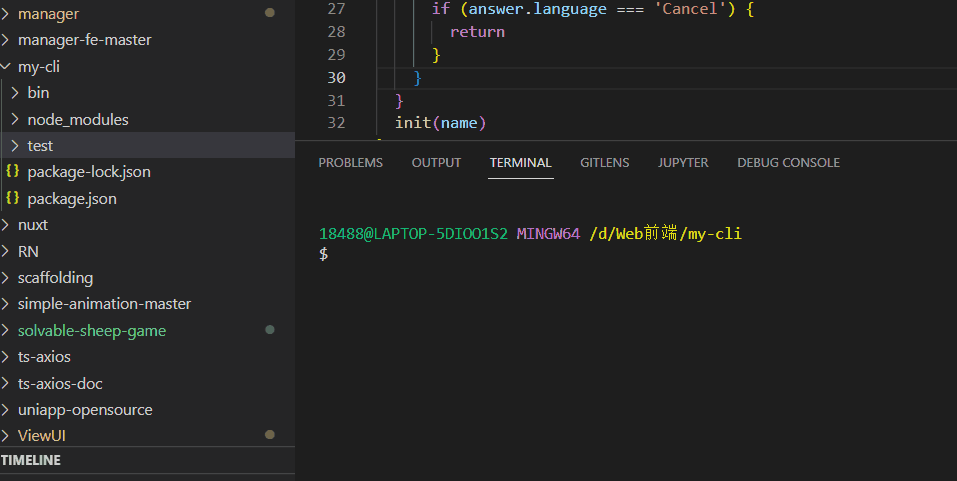The height and width of the screenshot is (481, 957).
Task: Click the JSON icon of package-lock.json
Action: (12, 172)
